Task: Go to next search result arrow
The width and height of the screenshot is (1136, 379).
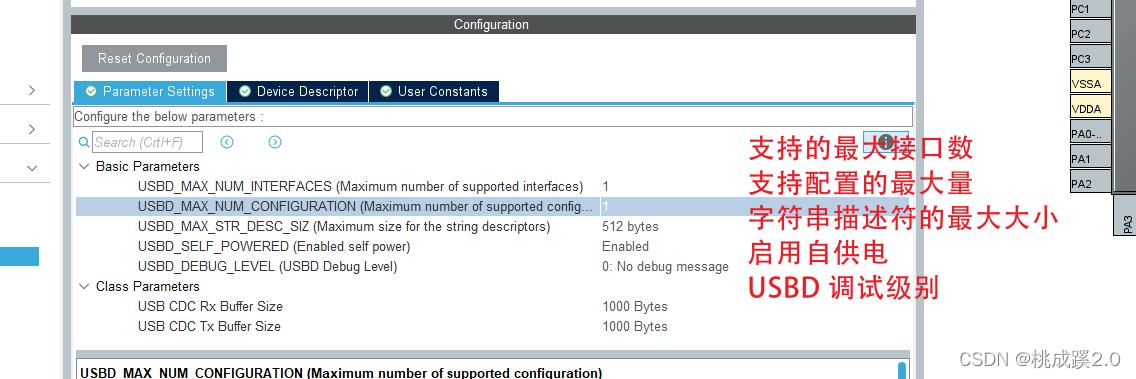Action: [x=275, y=142]
